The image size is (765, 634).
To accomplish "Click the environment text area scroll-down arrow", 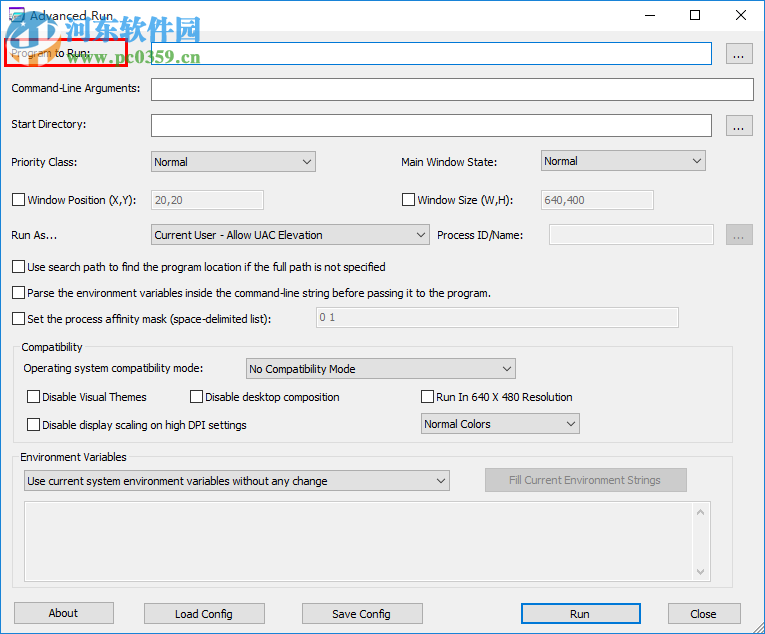I will 701,572.
